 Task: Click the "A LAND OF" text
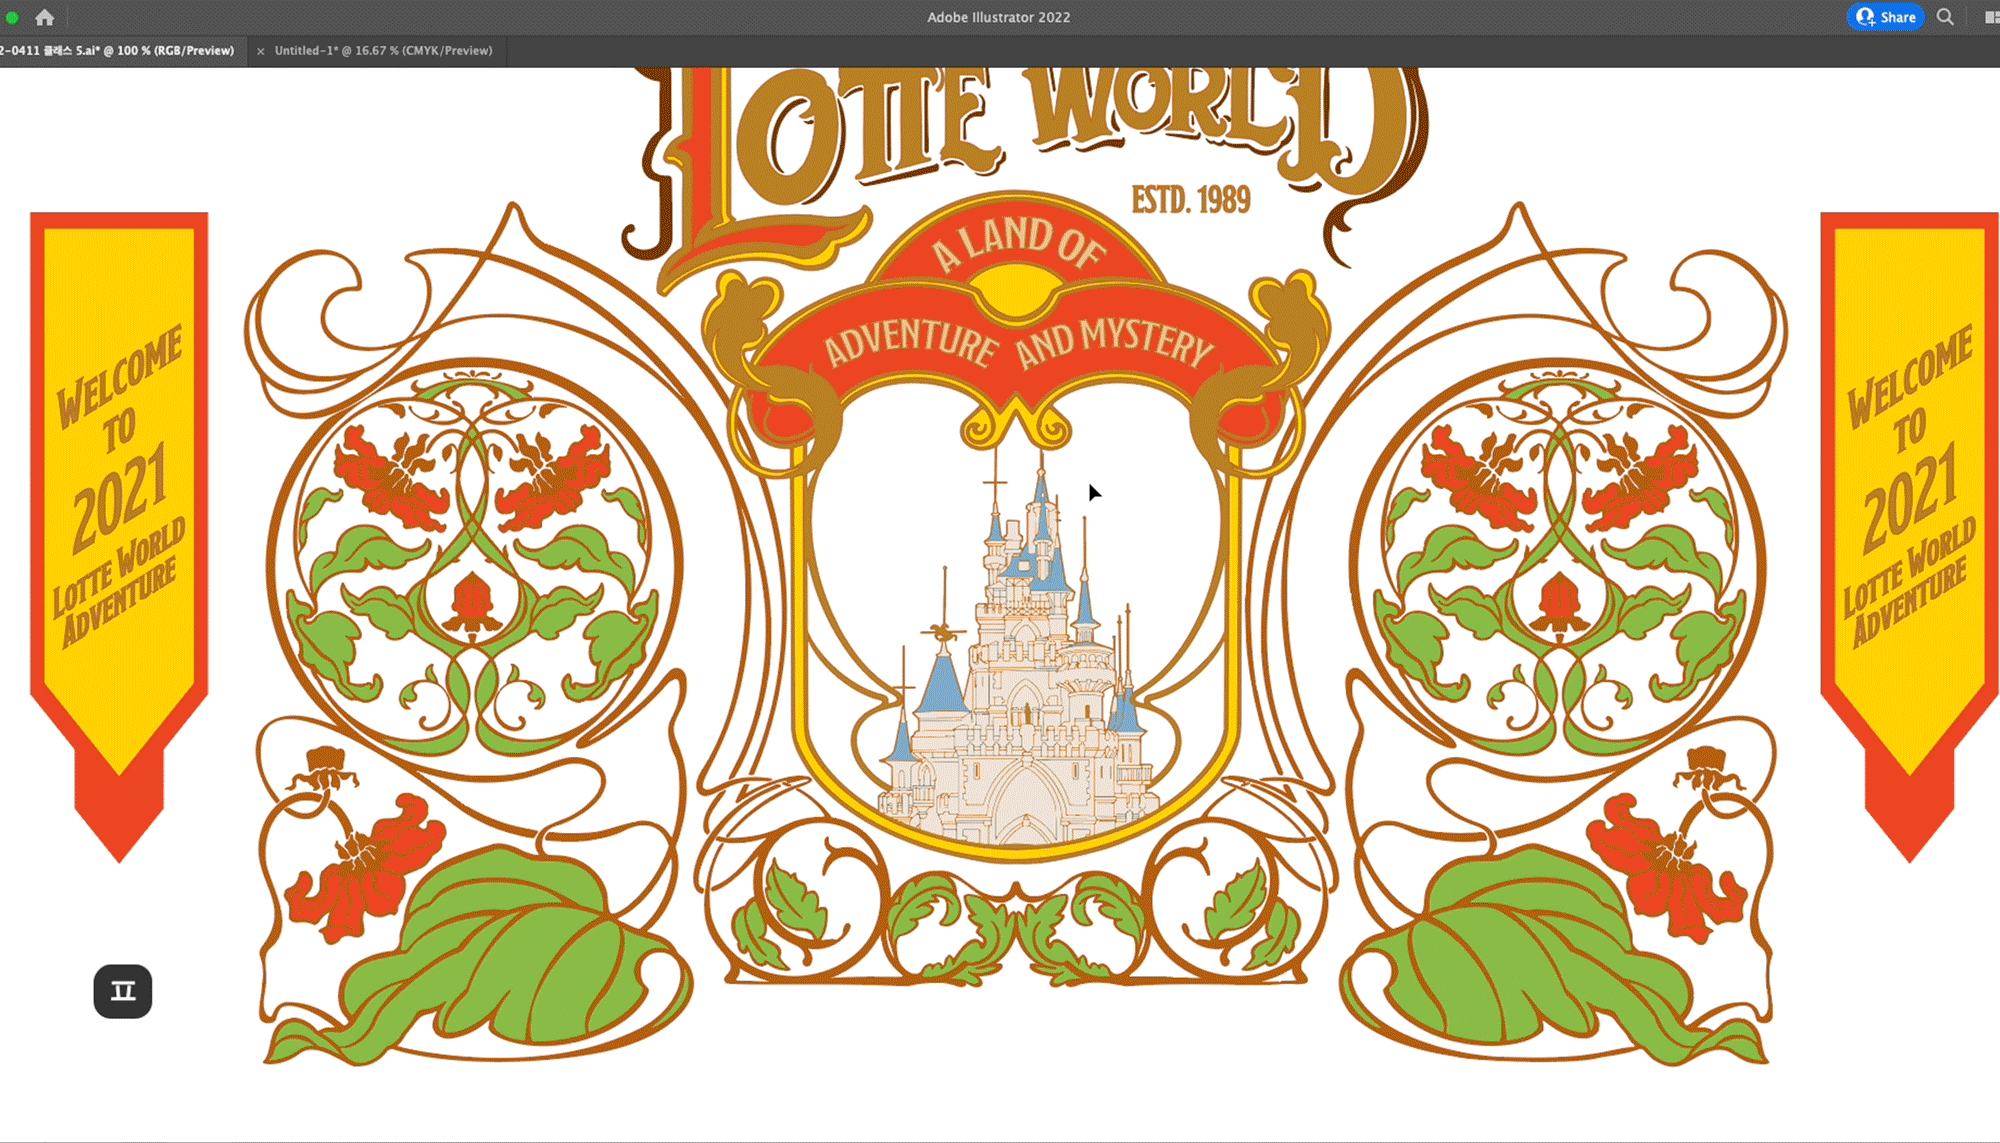click(x=1019, y=245)
